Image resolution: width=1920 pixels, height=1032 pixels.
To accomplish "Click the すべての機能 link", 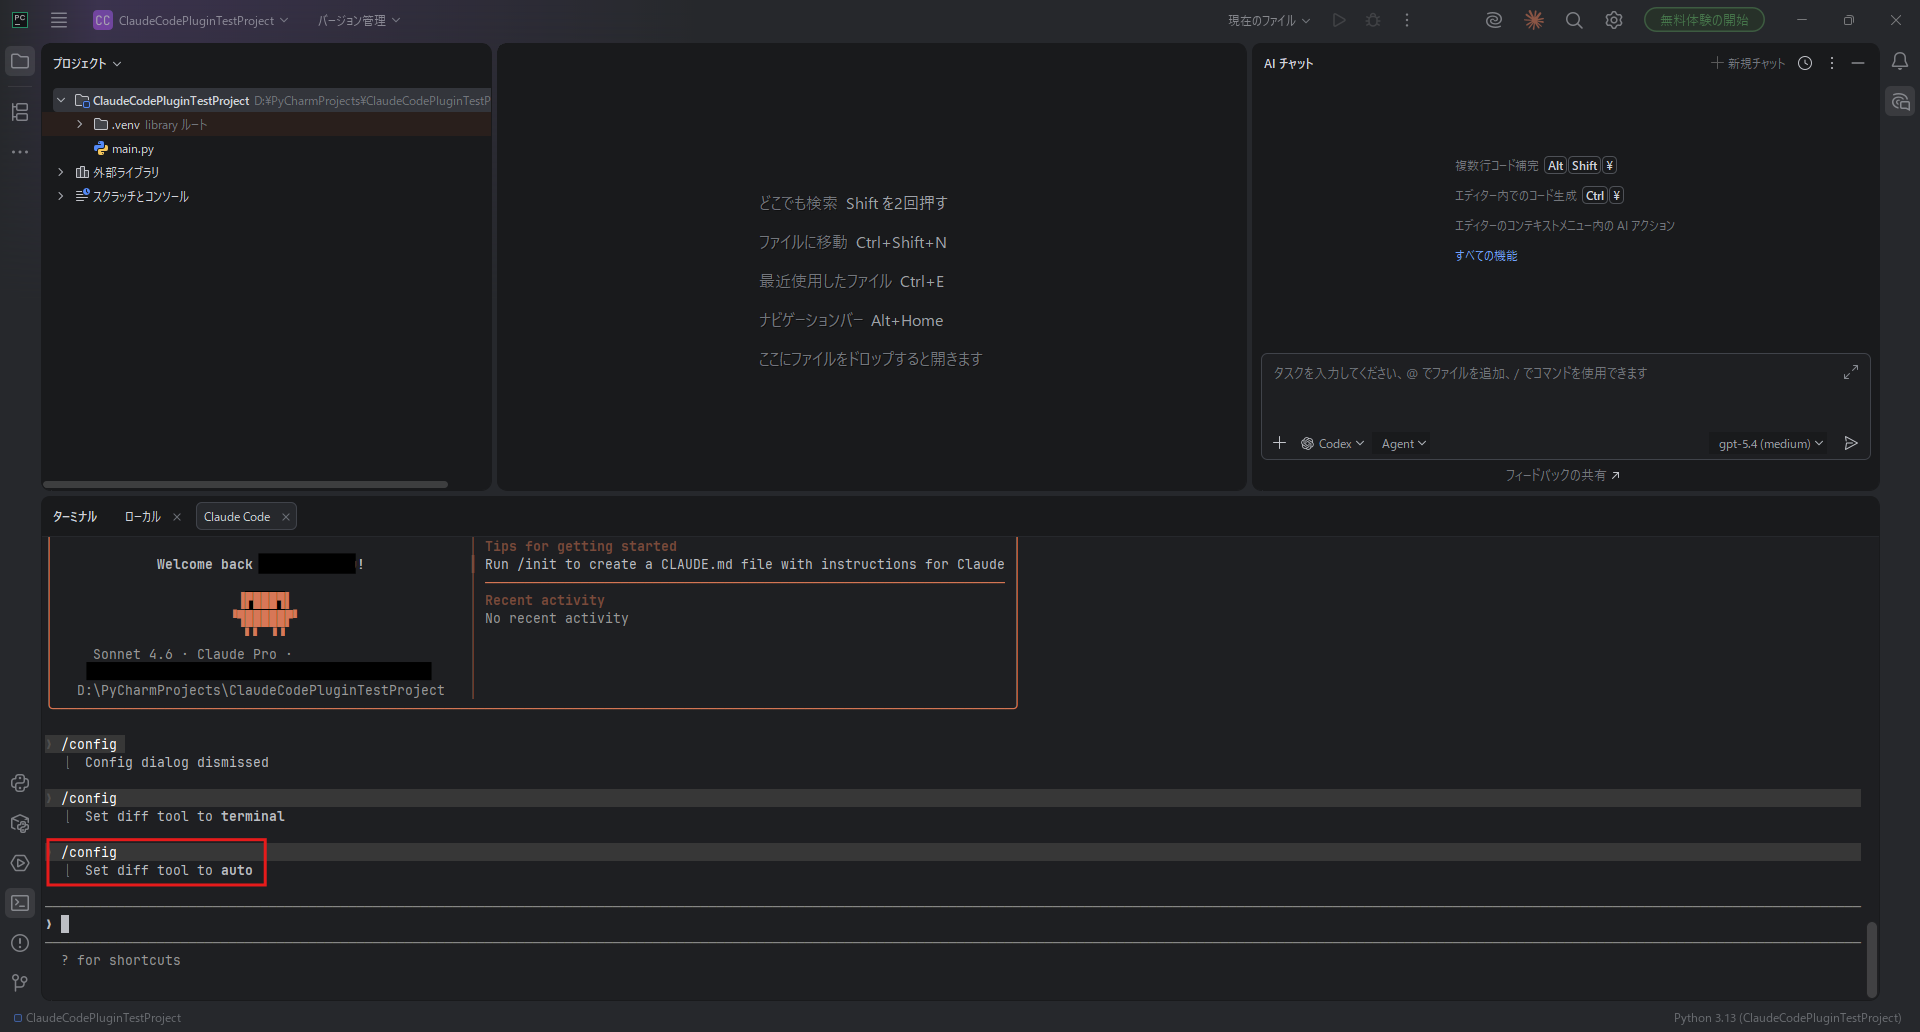I will (x=1485, y=256).
